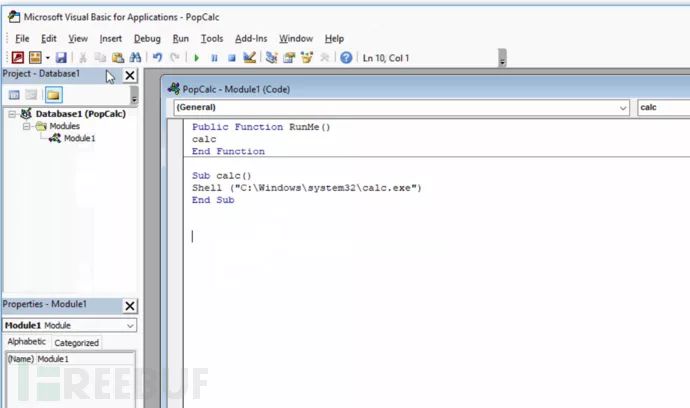This screenshot has width=690, height=408.
Task: Click the 'End Sub' code line
Action: coord(213,200)
